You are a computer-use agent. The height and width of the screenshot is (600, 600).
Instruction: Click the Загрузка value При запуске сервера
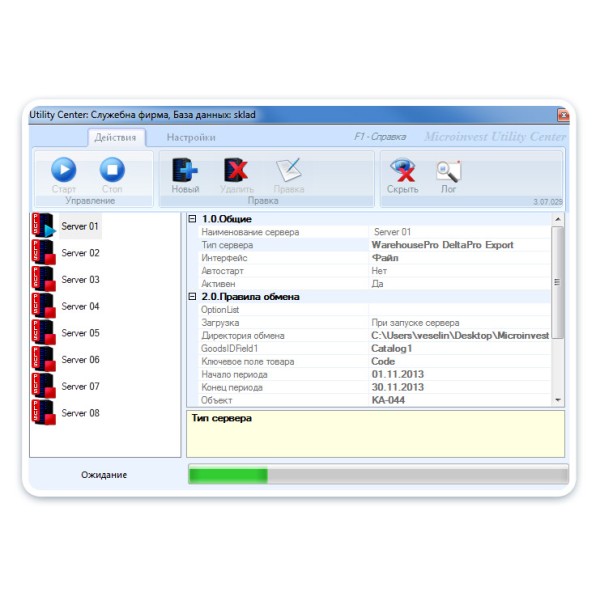415,323
